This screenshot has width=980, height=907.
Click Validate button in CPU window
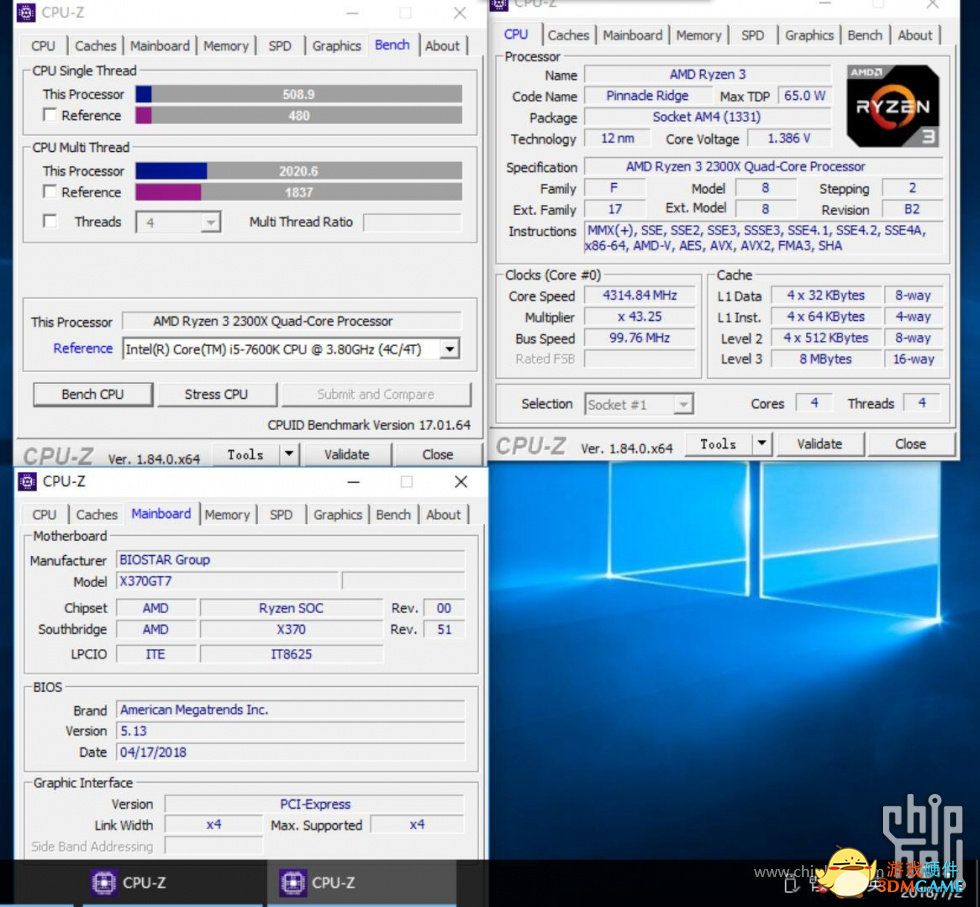point(819,444)
